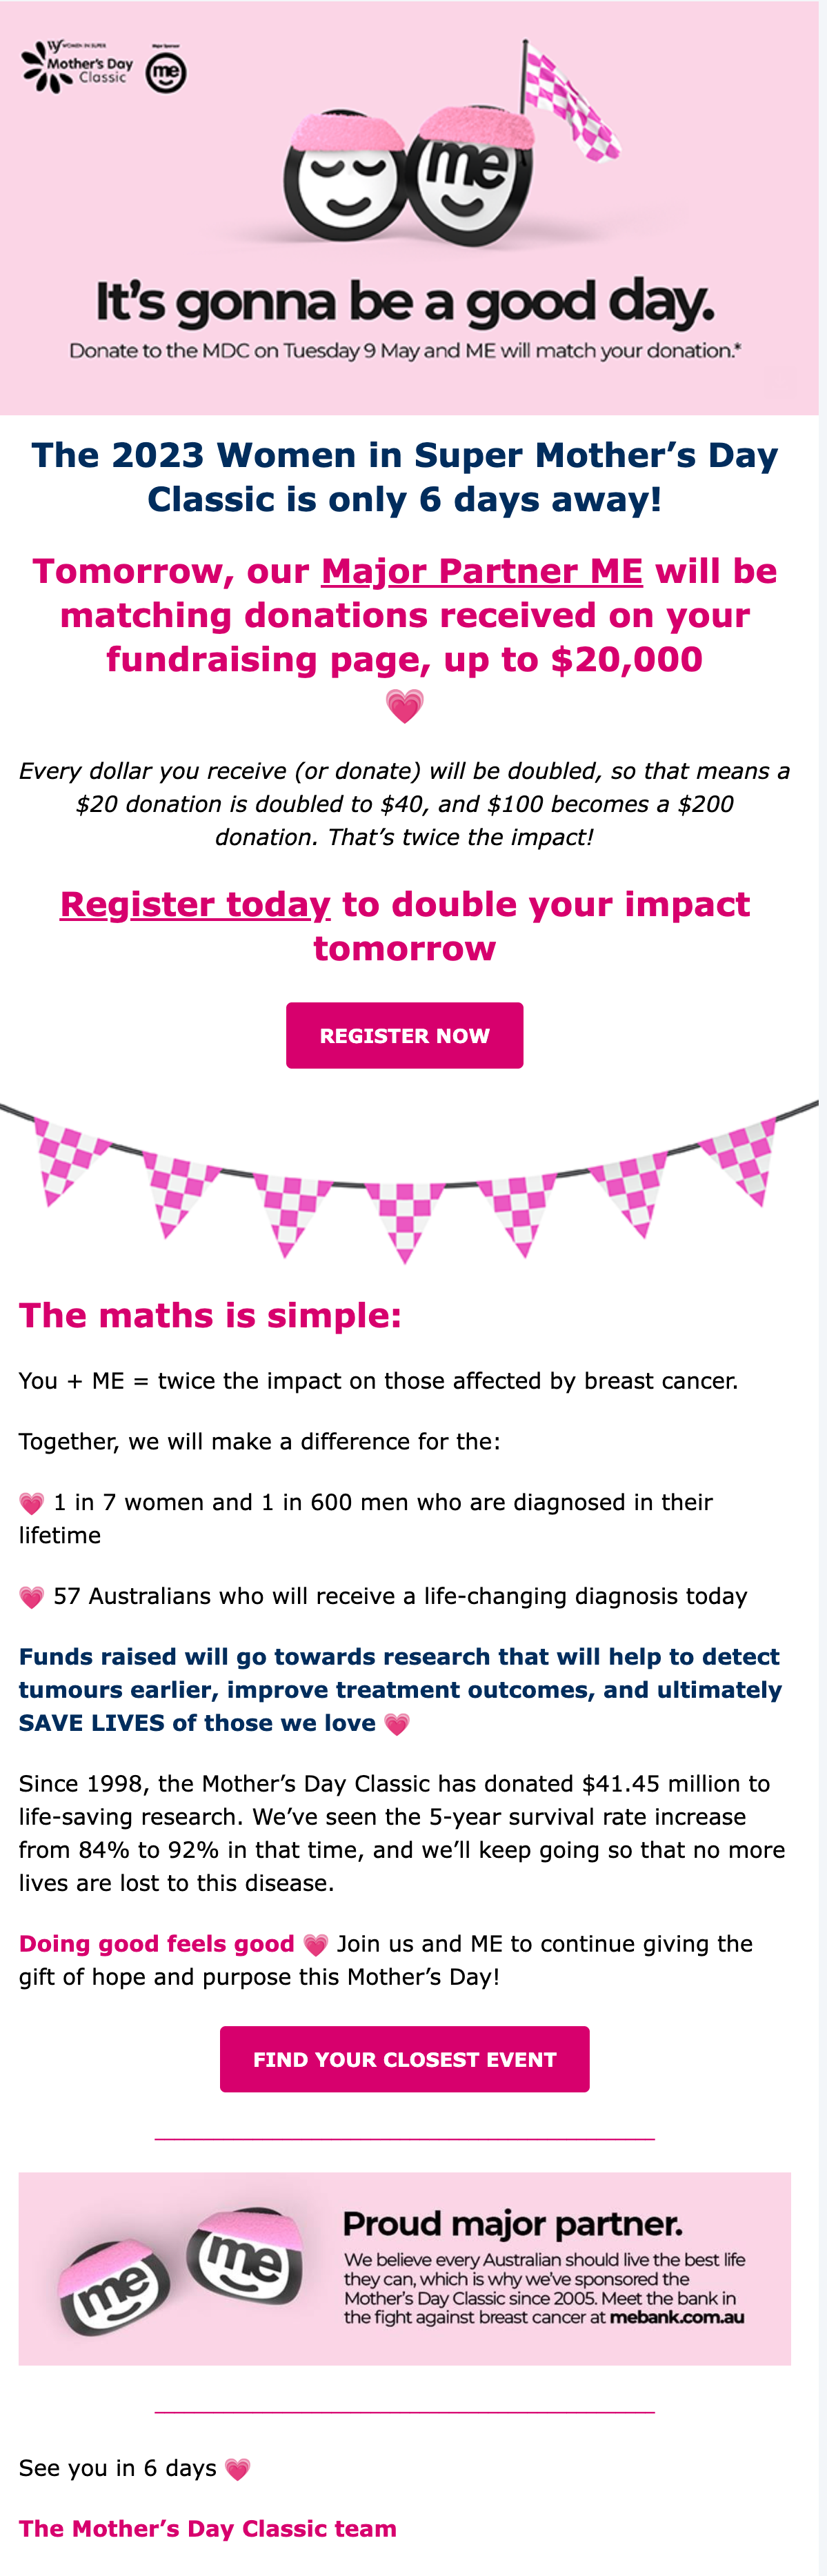This screenshot has height=2576, width=827.
Task: Click The Mother's Day Classic team signature
Action: coord(207,2529)
